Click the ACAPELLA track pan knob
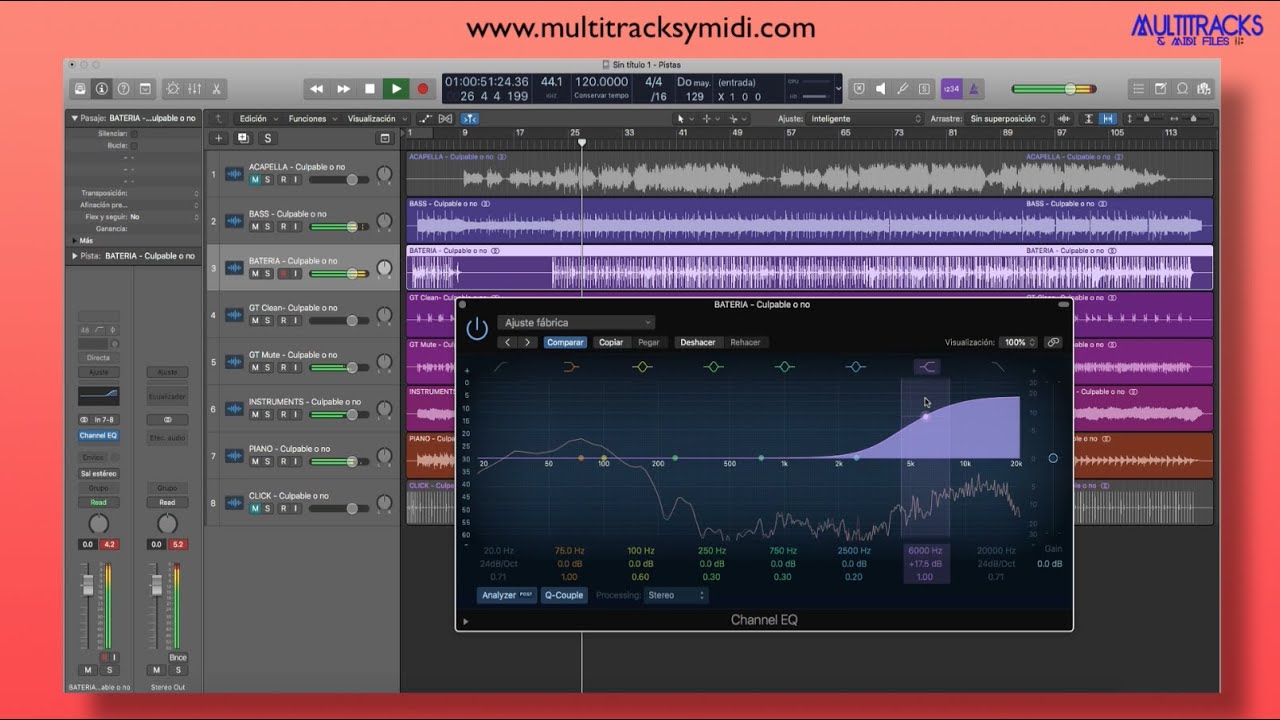Screen dimensions: 1280x720 click(384, 175)
